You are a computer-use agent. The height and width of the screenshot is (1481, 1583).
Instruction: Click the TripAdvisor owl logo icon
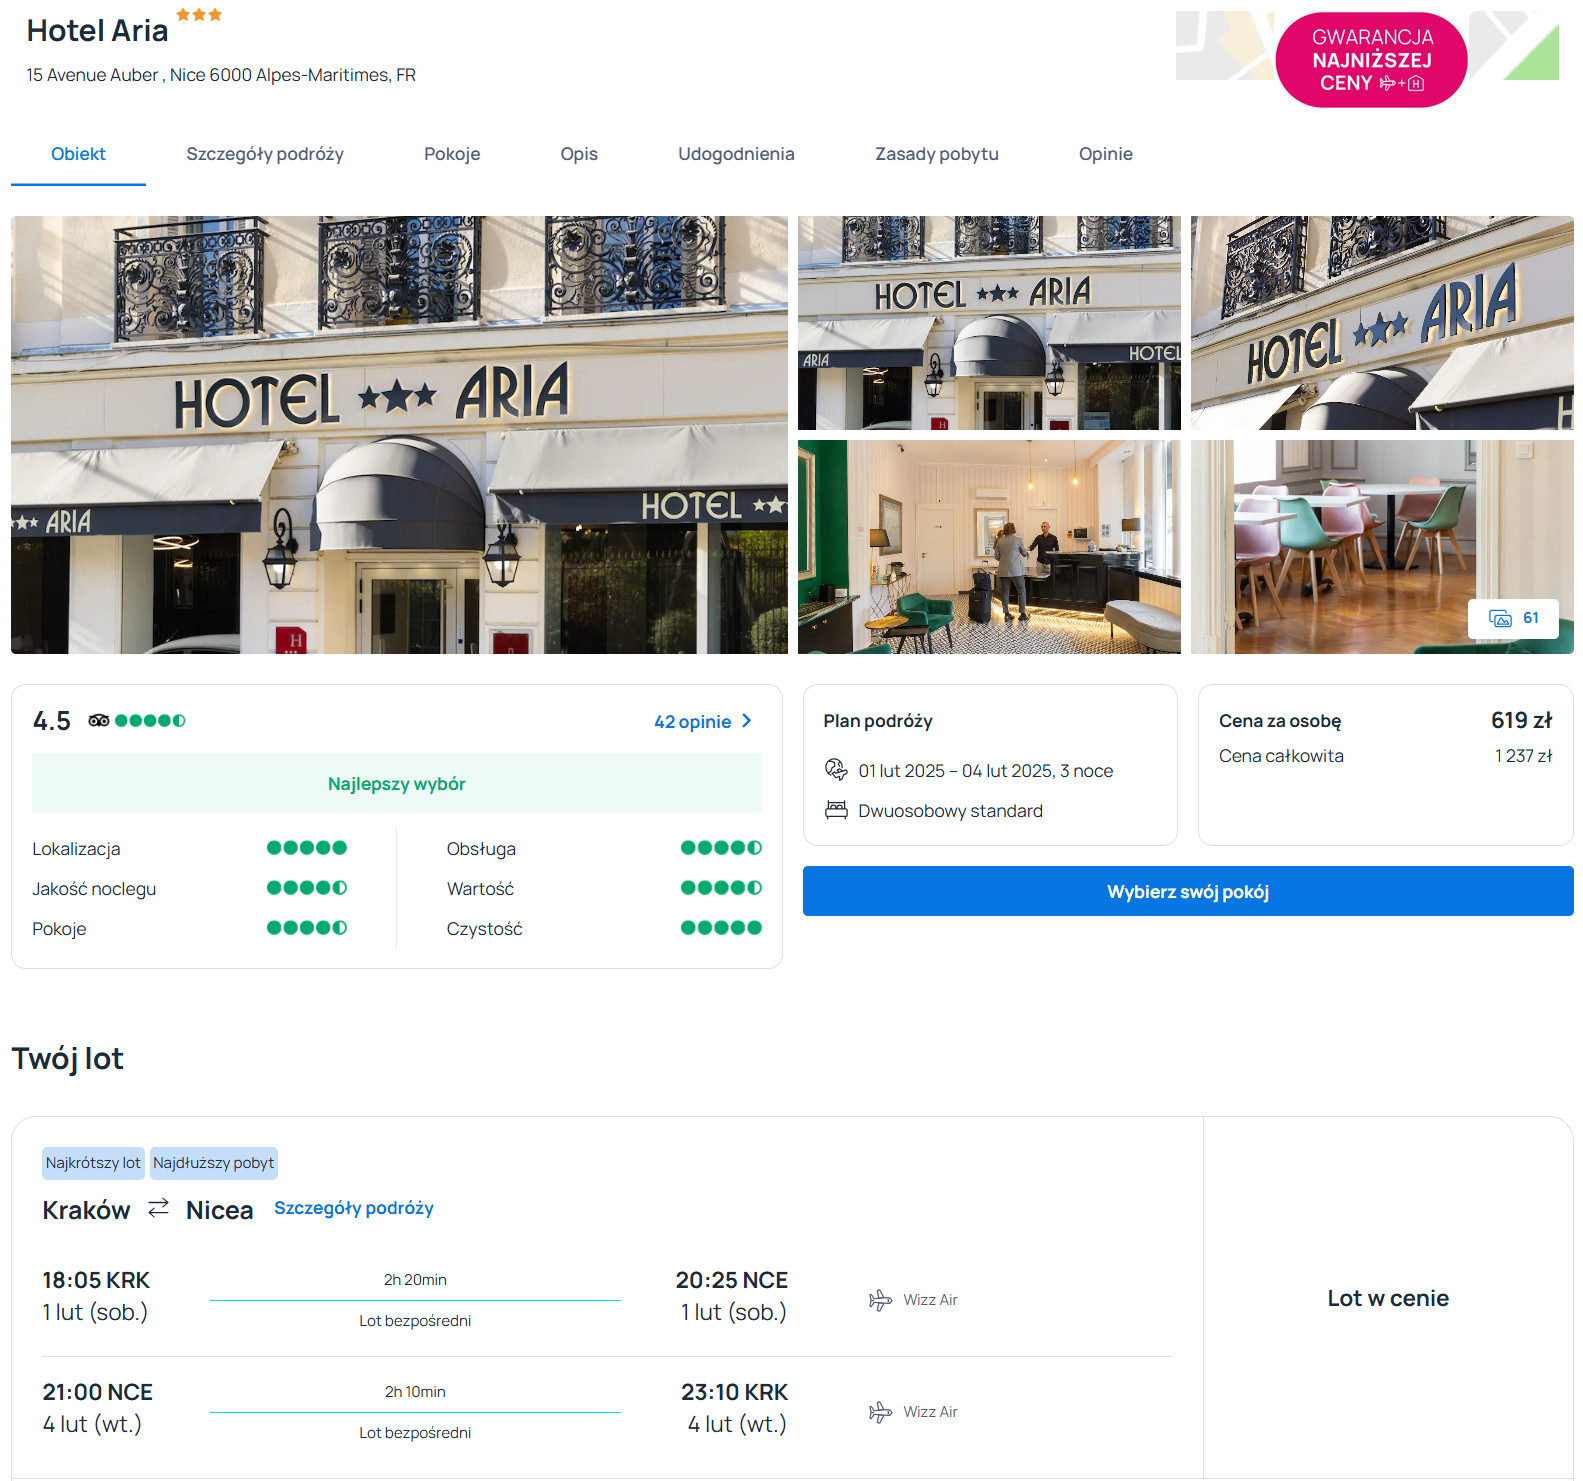click(98, 720)
